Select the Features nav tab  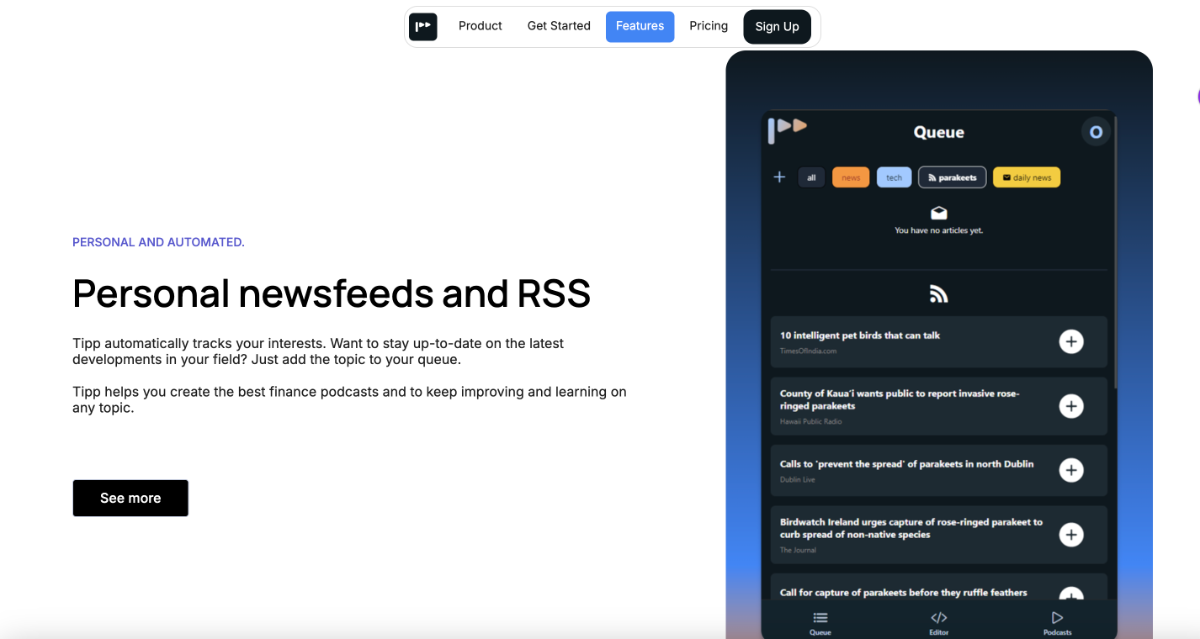coord(640,26)
